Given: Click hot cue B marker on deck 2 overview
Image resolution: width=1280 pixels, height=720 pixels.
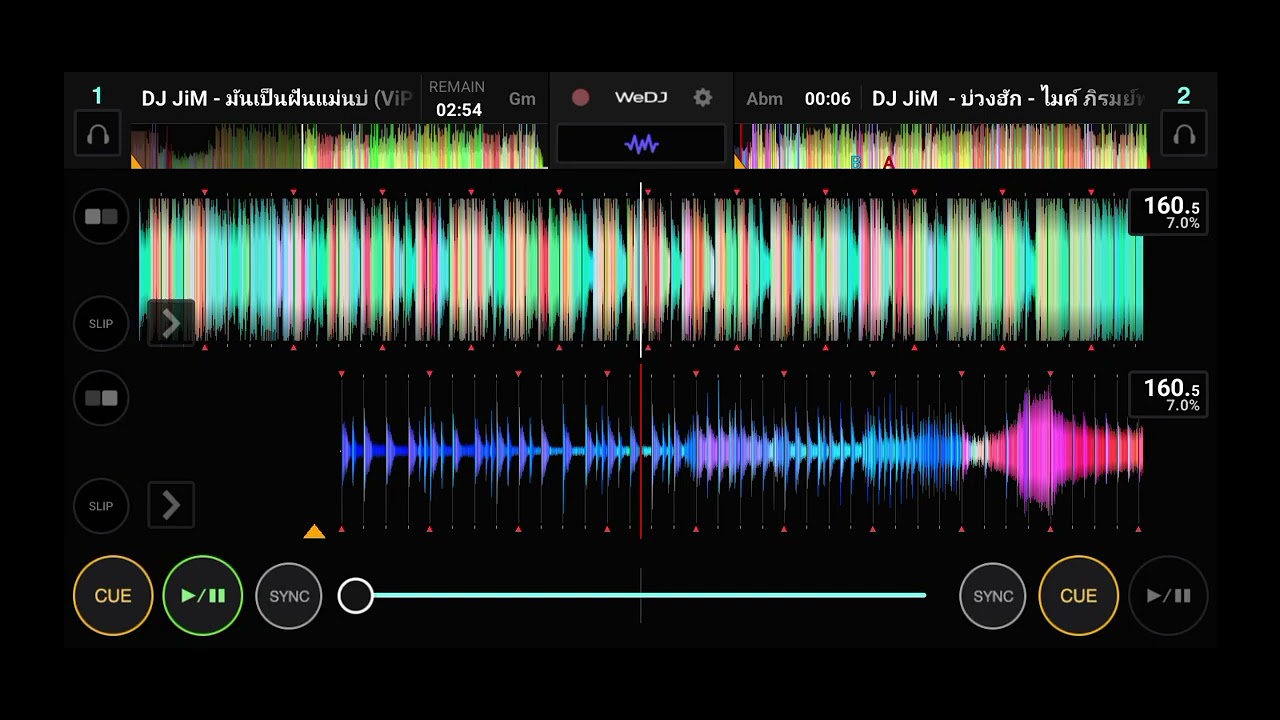Looking at the screenshot, I should point(855,162).
